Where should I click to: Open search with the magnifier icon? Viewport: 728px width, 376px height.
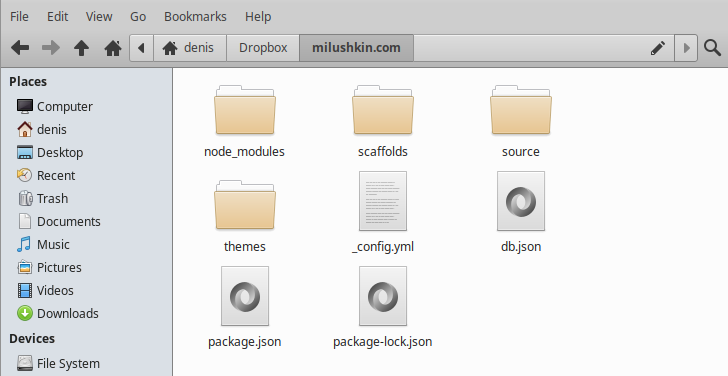(712, 47)
